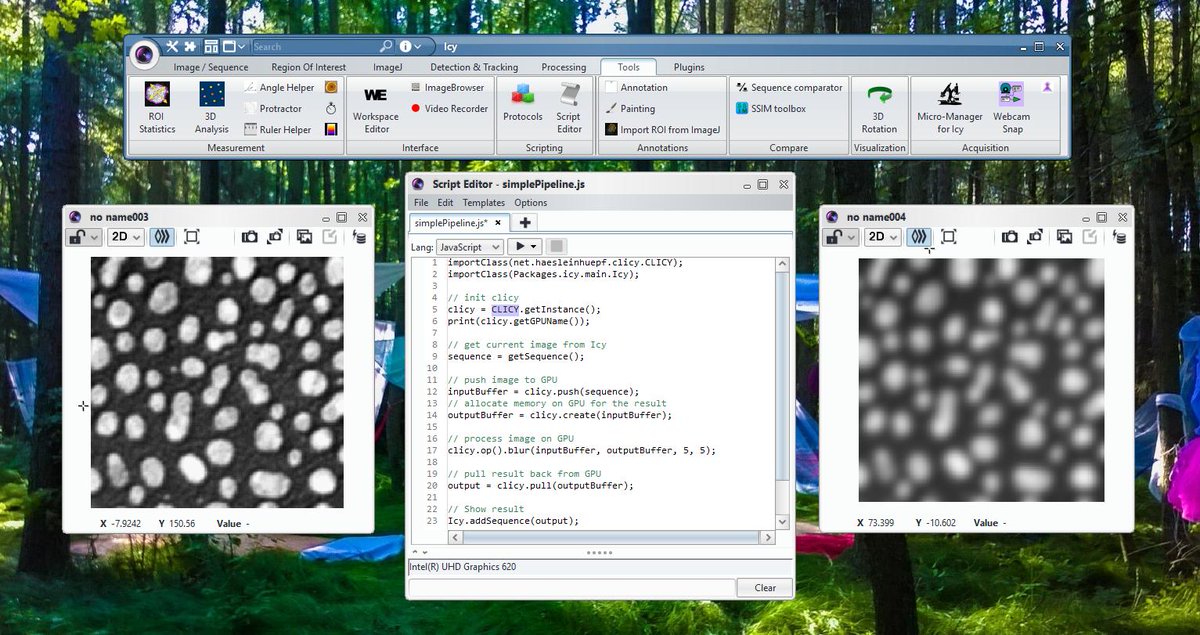The image size is (1200, 635).
Task: Open the preferences wrench icon
Action: (x=172, y=46)
